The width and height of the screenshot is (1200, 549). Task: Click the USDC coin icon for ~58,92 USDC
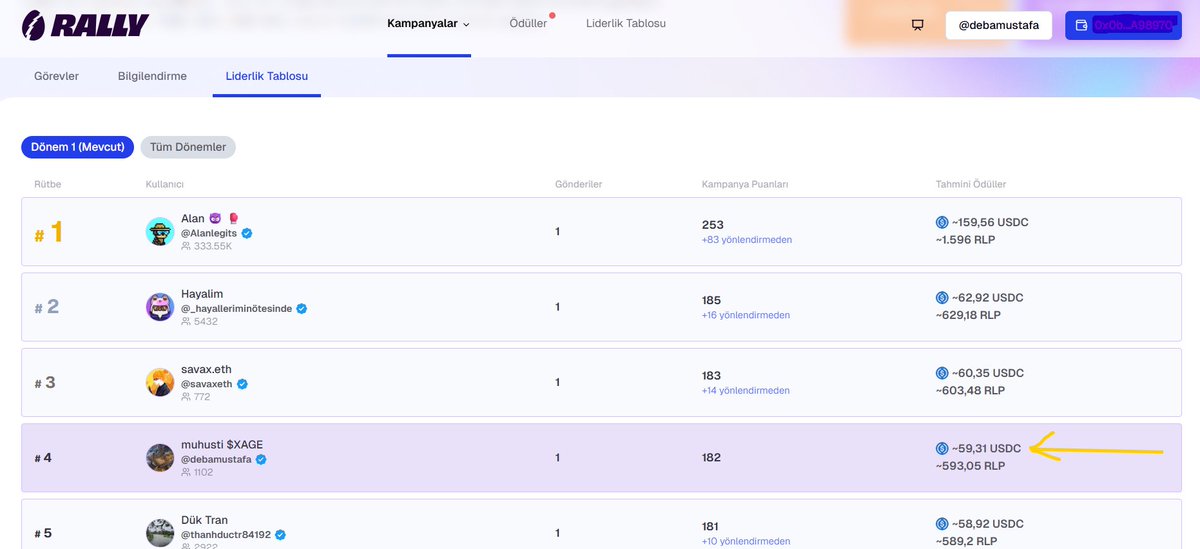tap(942, 524)
